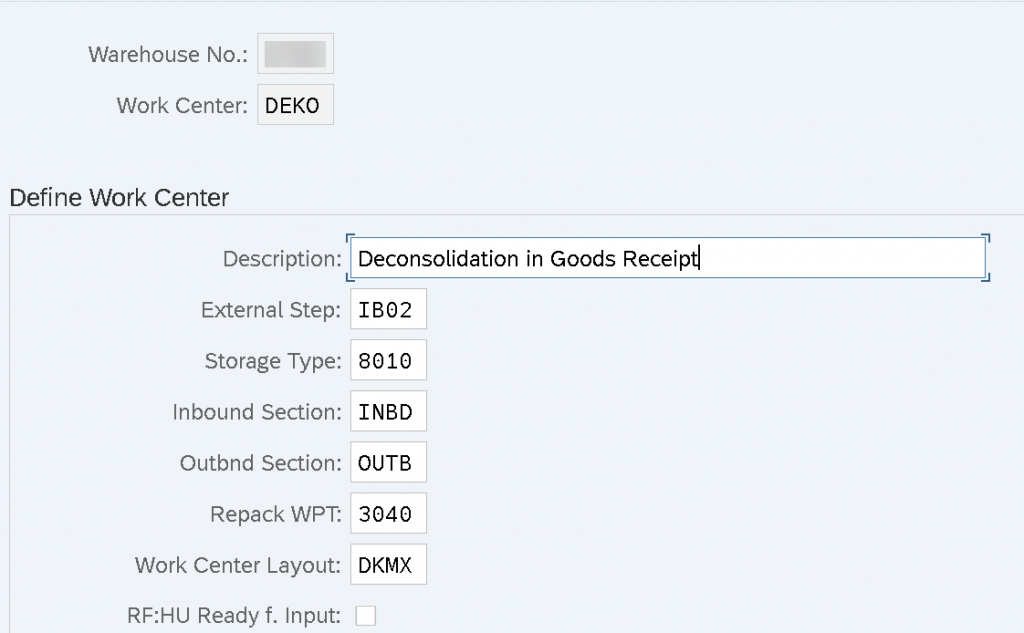The height and width of the screenshot is (633, 1024).
Task: Focus the Description field with Deconsolidation text
Action: click(667, 258)
